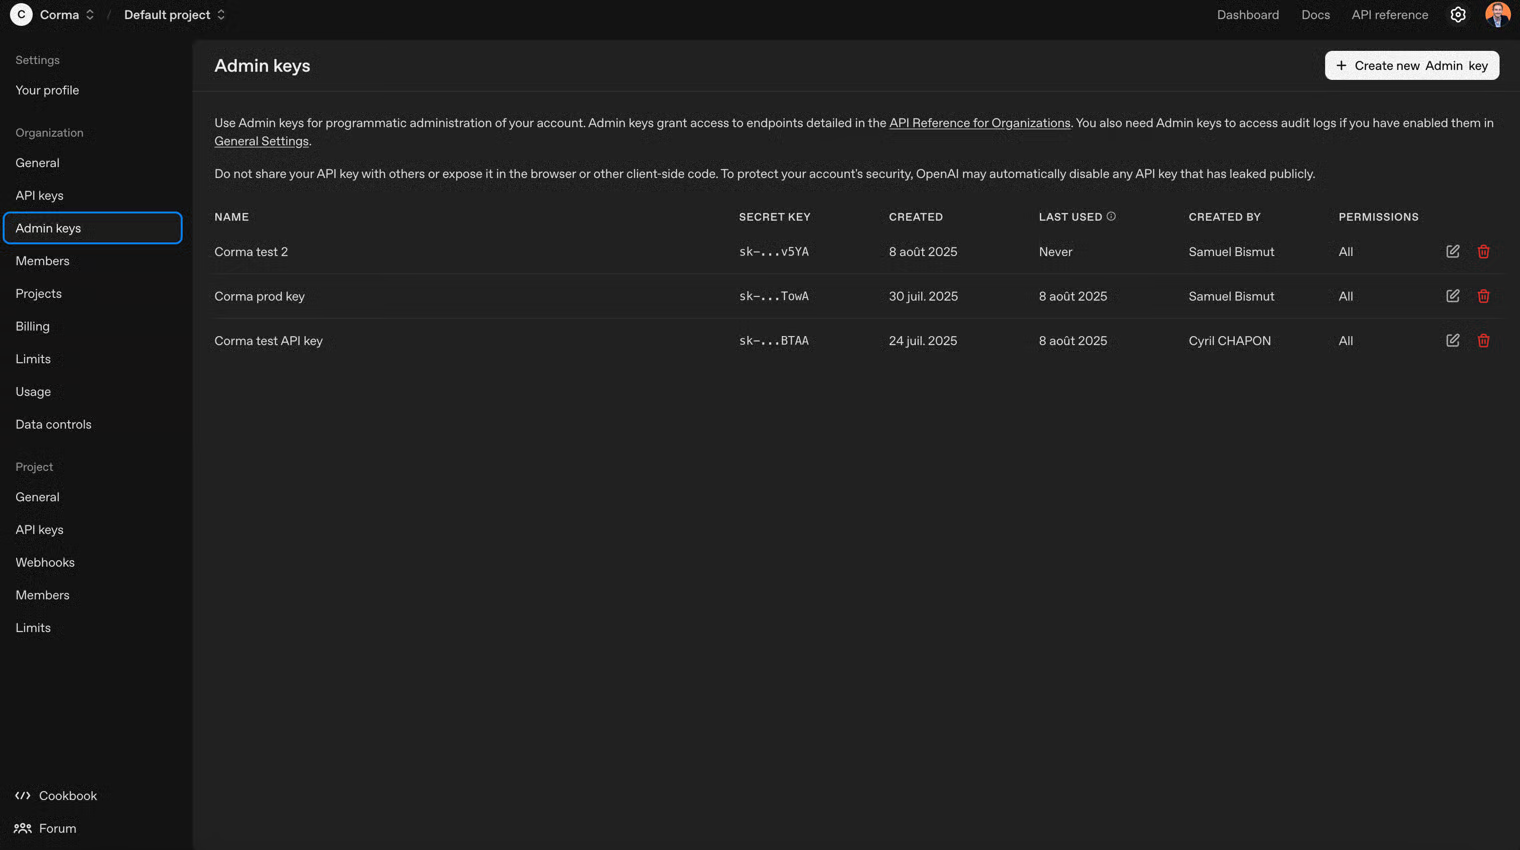The width and height of the screenshot is (1520, 850).
Task: Click edit icon for Corma test API key
Action: click(1452, 341)
